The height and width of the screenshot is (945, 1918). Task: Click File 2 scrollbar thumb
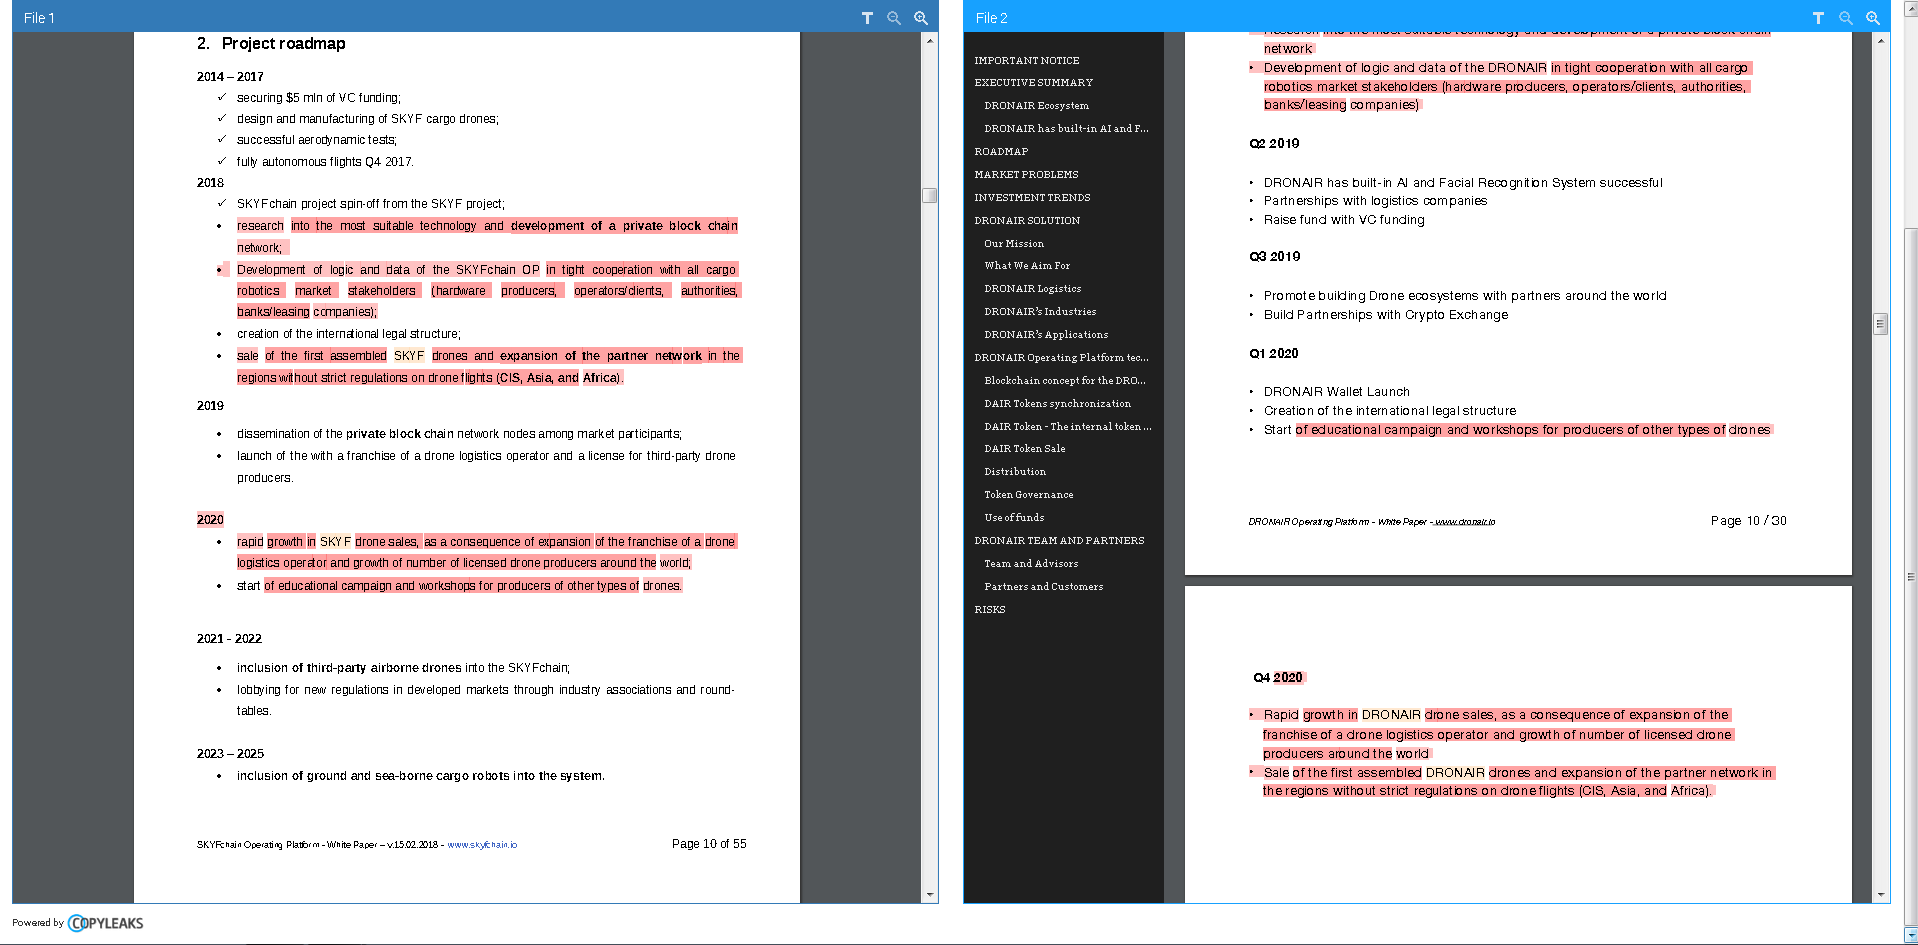pos(1881,324)
